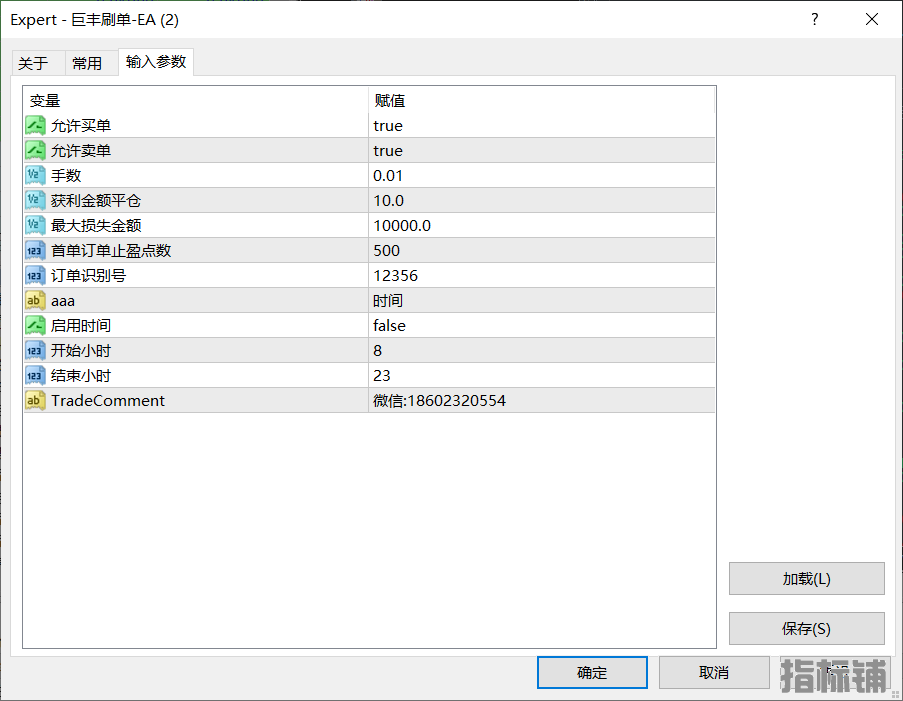This screenshot has height=701, width=903.
Task: Select the 开始小时 variable name
Action: pyautogui.click(x=81, y=351)
